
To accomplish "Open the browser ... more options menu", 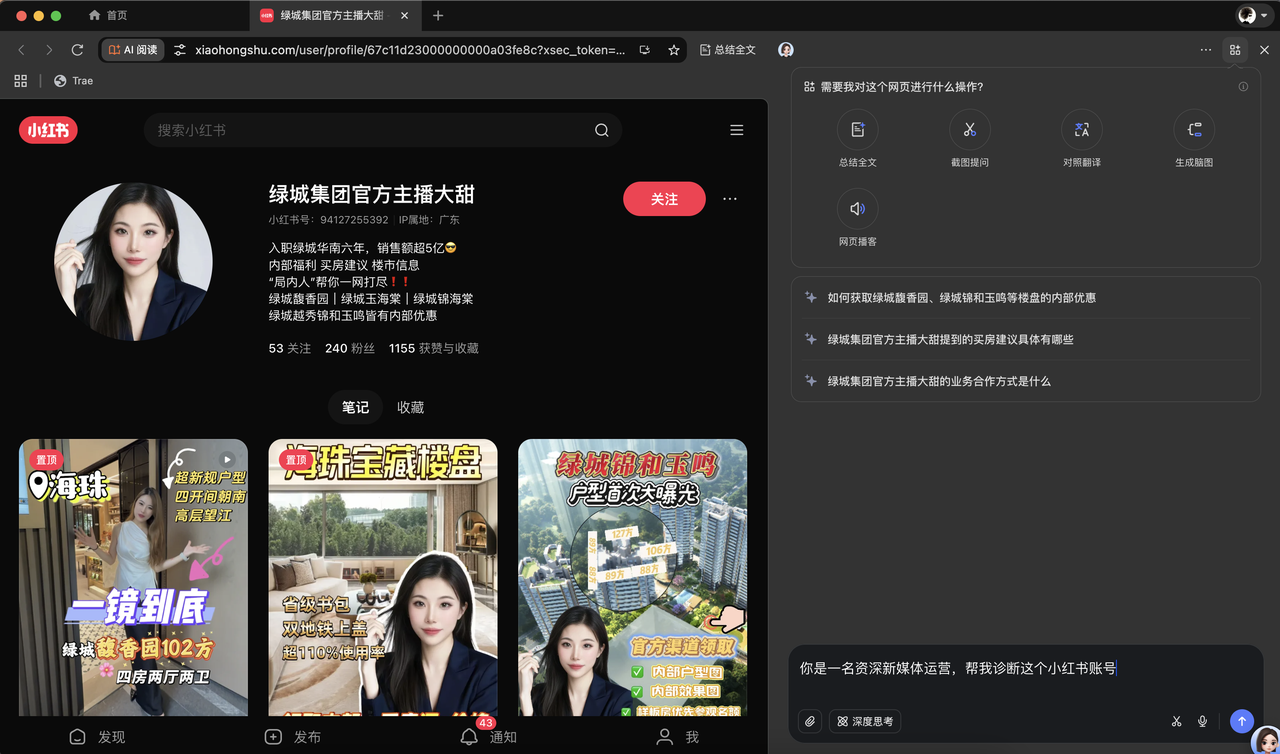I will coord(1206,49).
